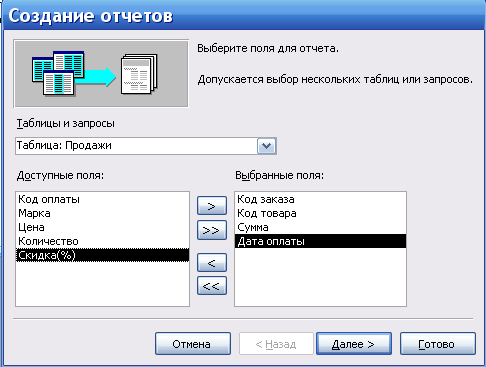Select Цена in available fields
This screenshot has width=486, height=367.
(102, 227)
